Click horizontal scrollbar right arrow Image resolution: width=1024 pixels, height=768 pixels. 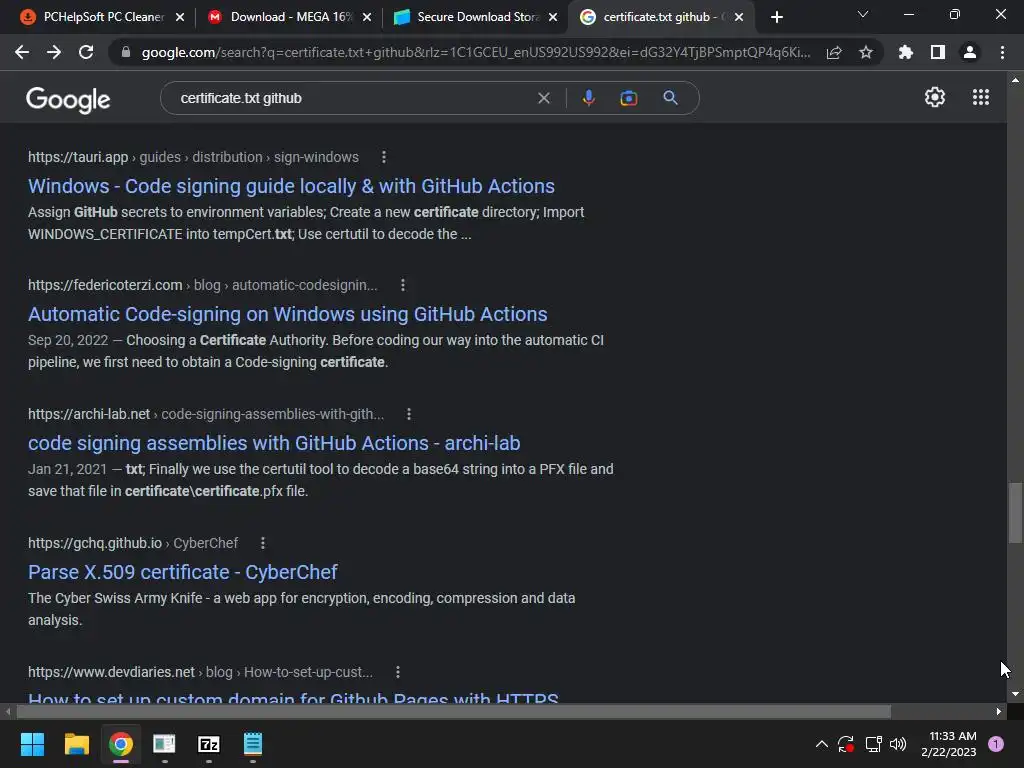[x=999, y=712]
